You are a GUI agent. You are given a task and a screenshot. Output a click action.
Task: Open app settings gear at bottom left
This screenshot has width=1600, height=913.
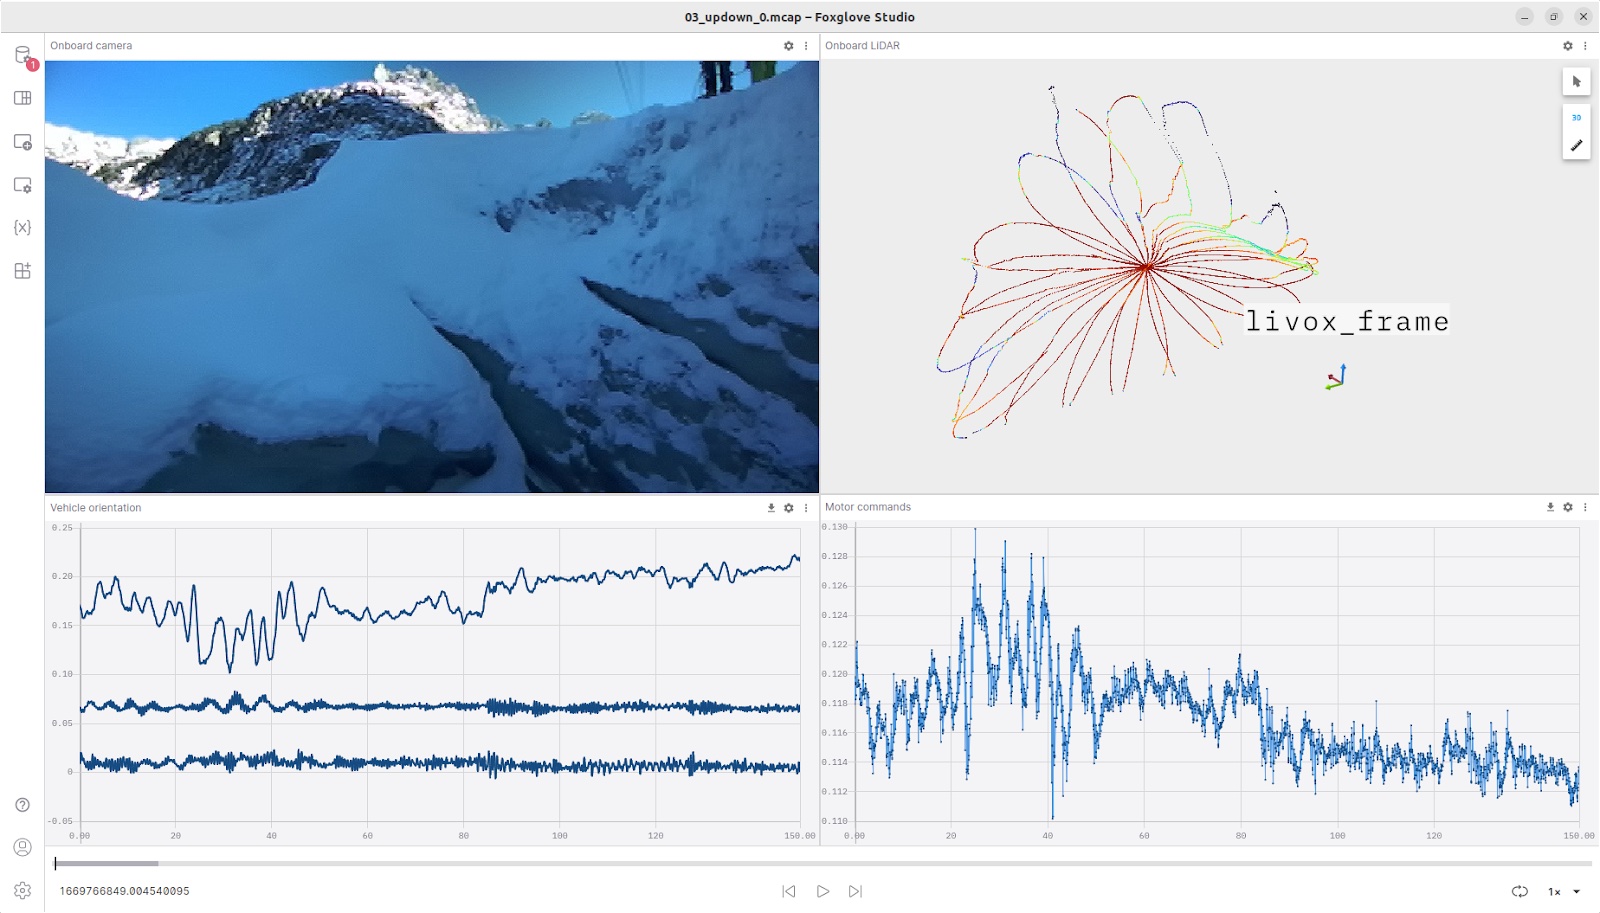pos(23,890)
